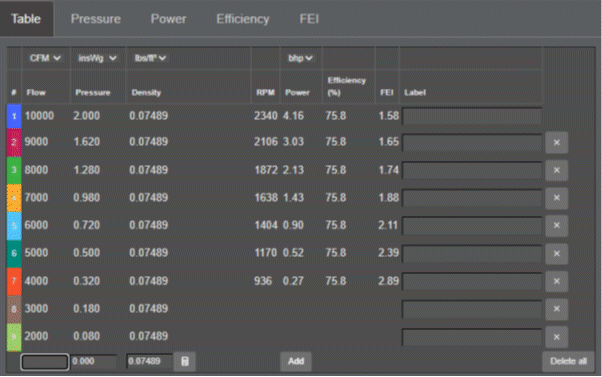The image size is (602, 377).
Task: Open the Pressure tab
Action: tap(96, 19)
